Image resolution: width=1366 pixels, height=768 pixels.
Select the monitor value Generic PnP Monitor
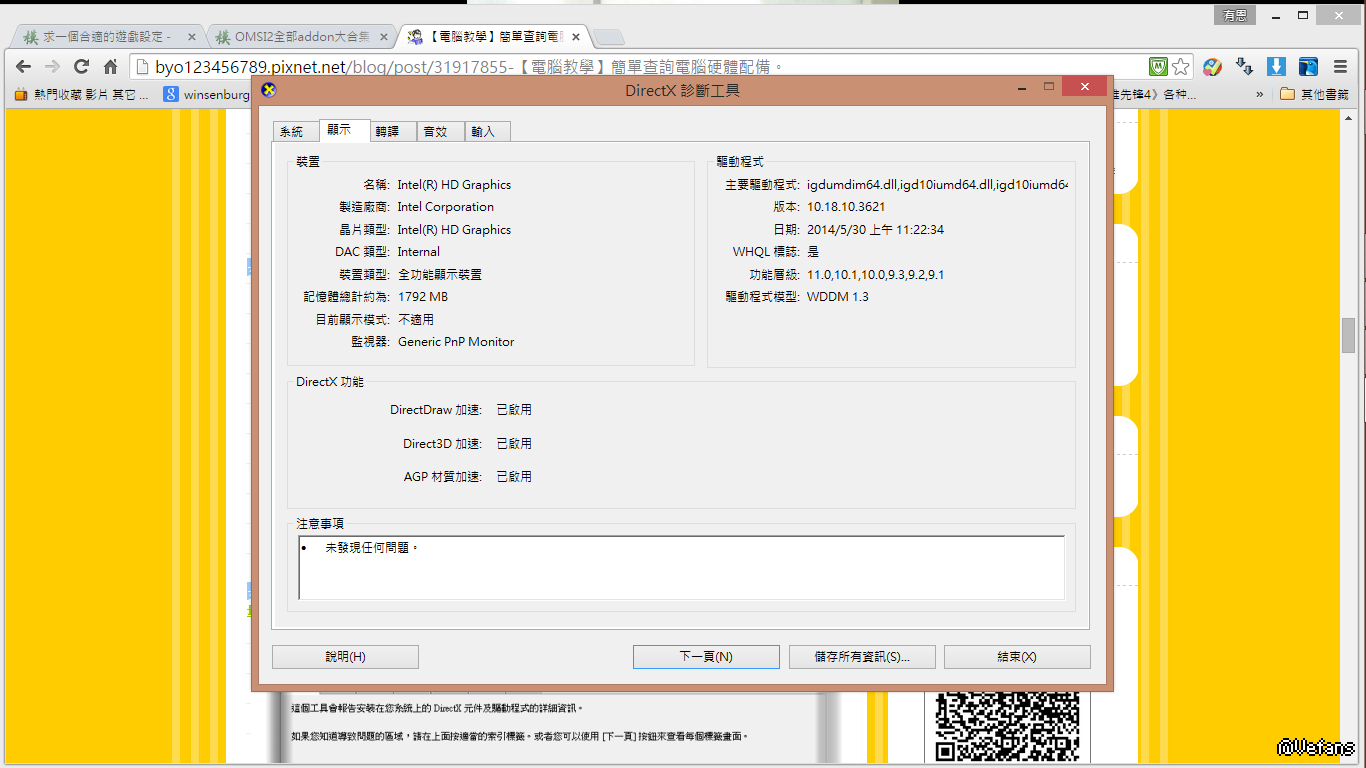point(456,342)
